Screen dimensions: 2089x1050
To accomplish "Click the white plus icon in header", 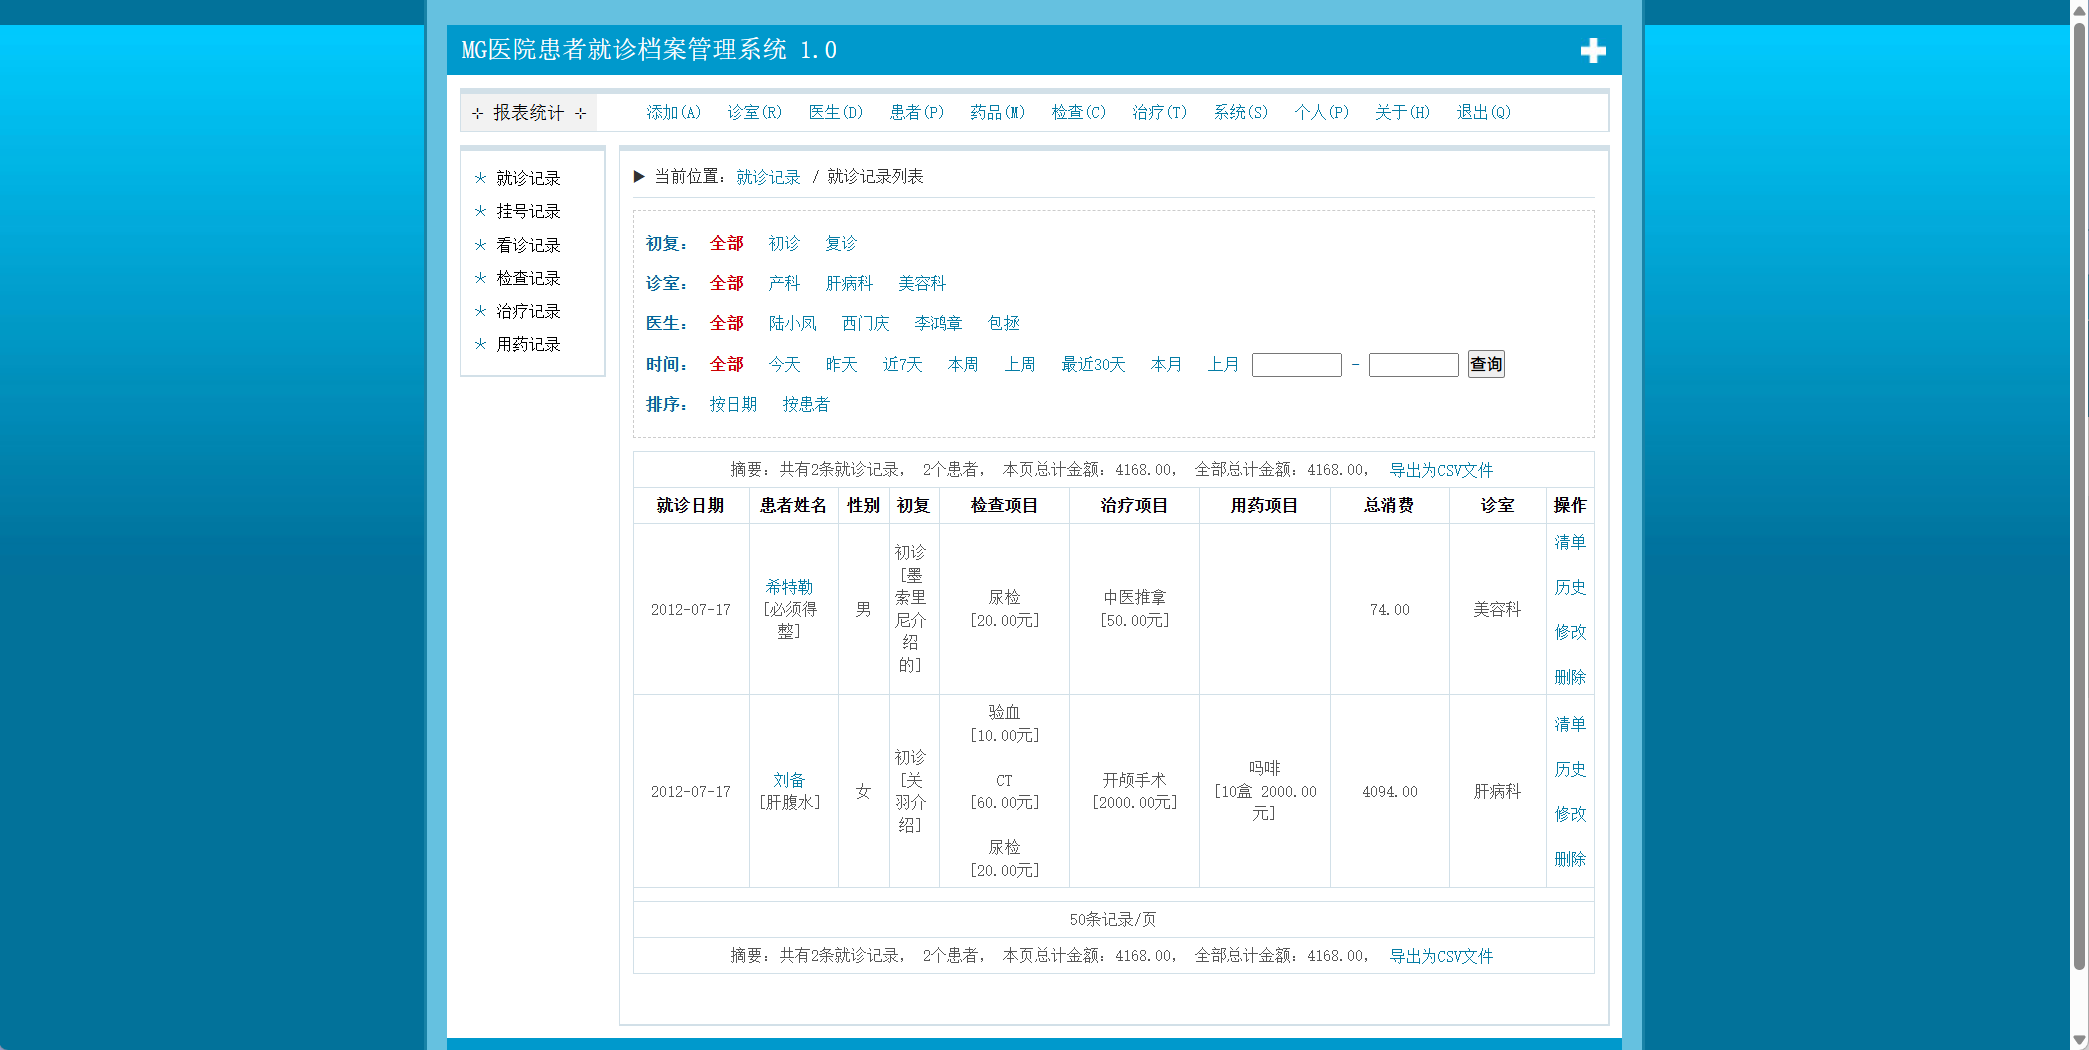I will (x=1592, y=51).
